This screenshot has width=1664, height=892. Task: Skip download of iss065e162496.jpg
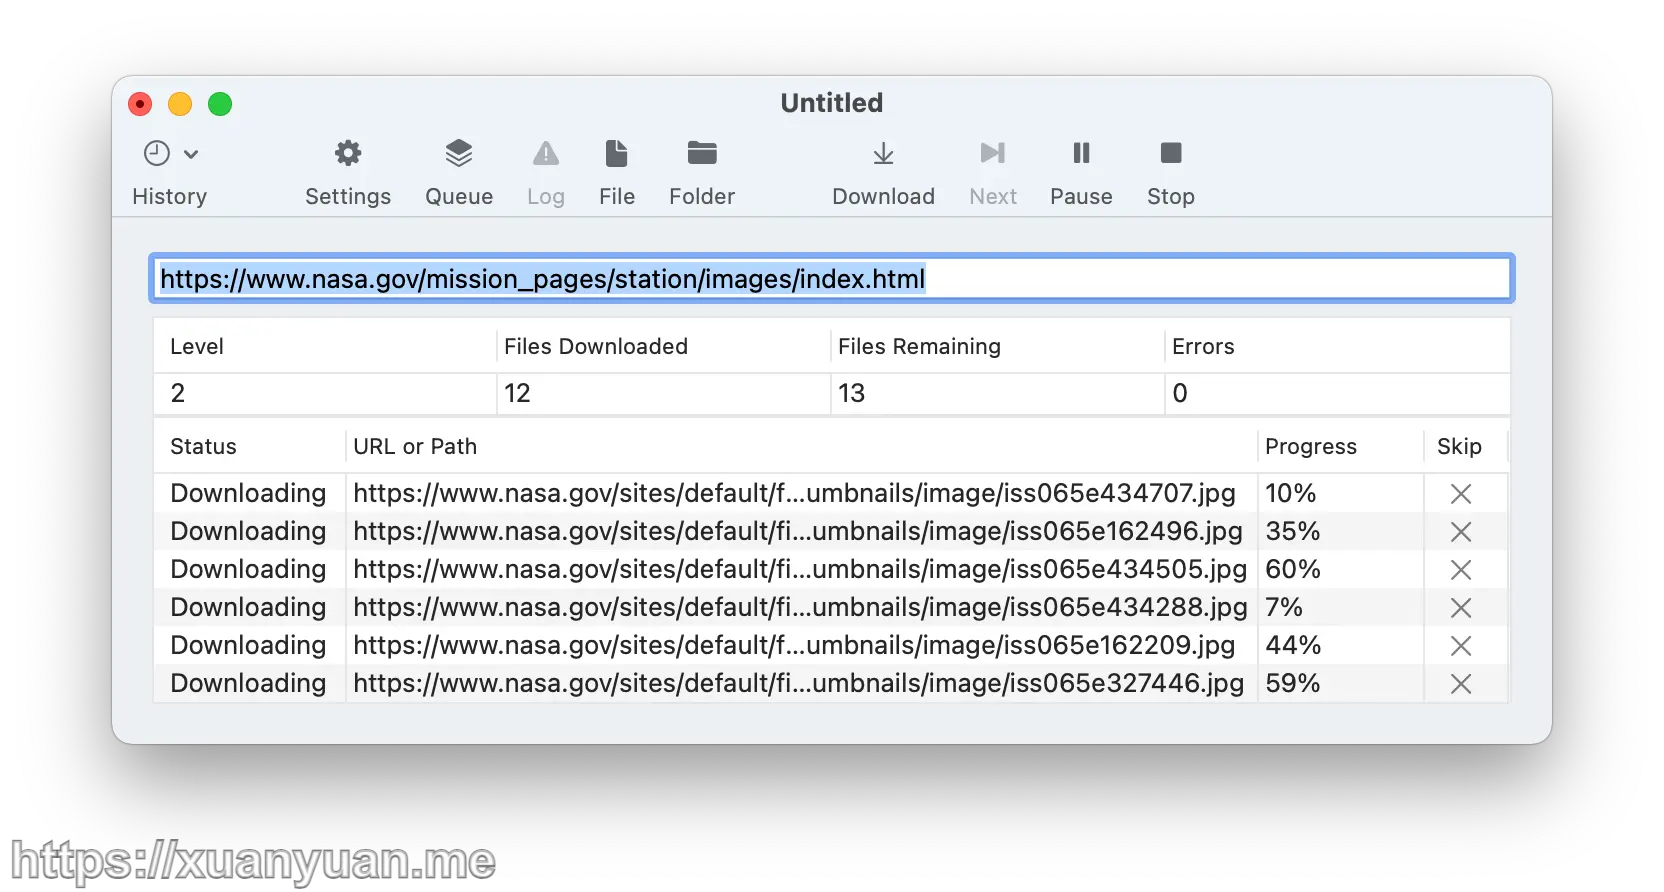pos(1461,532)
